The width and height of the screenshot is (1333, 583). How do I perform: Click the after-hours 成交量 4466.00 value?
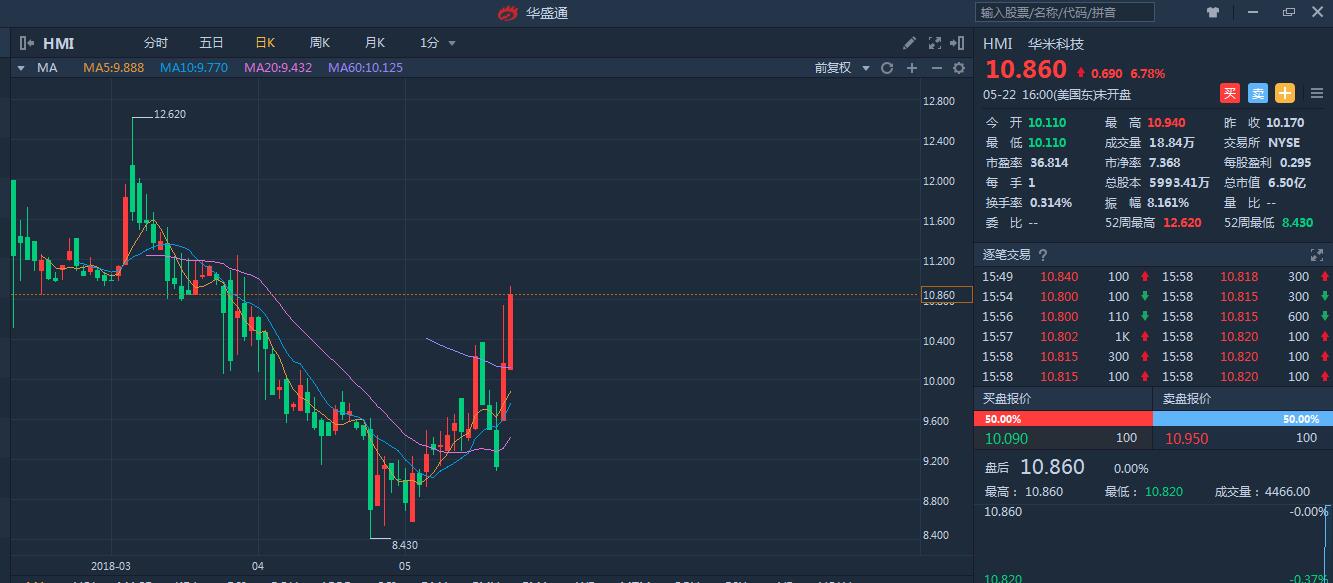tap(1287, 492)
